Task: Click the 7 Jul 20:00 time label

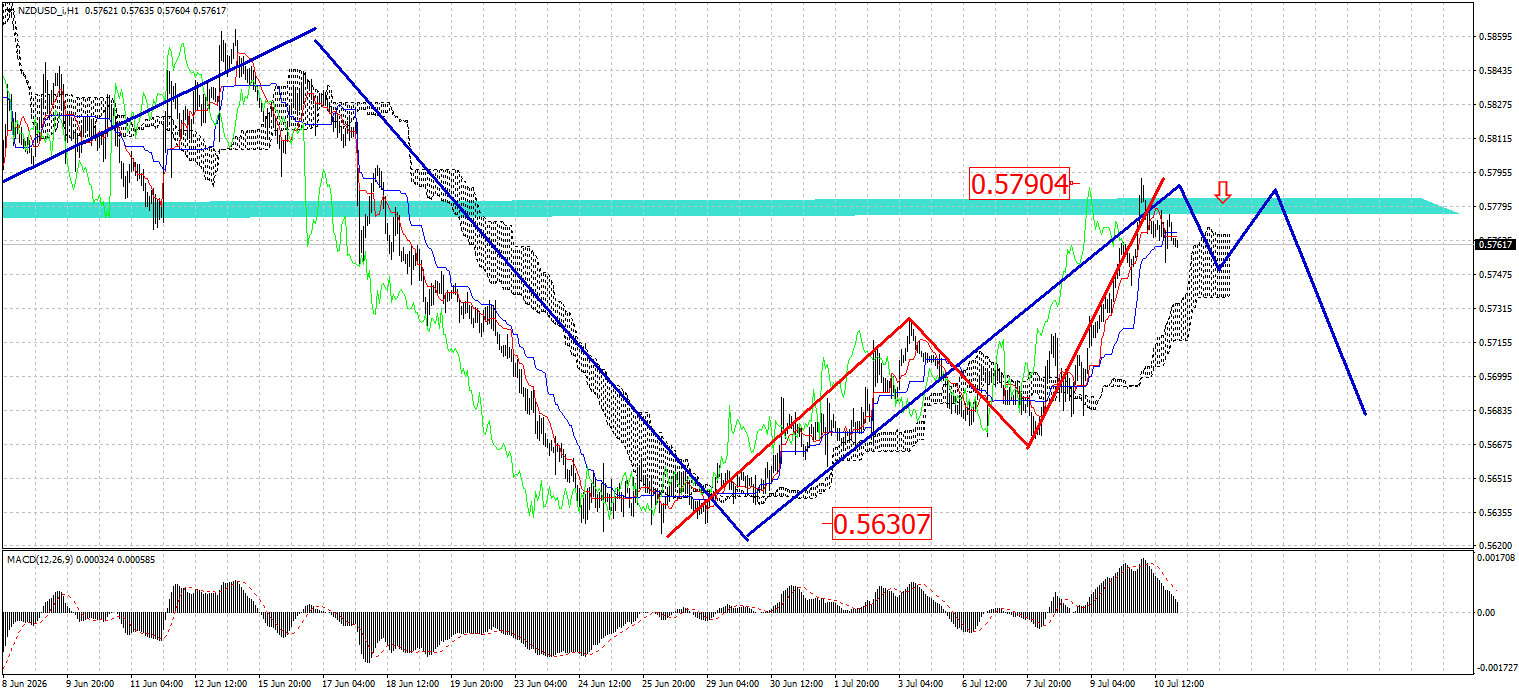Action: tap(1050, 684)
